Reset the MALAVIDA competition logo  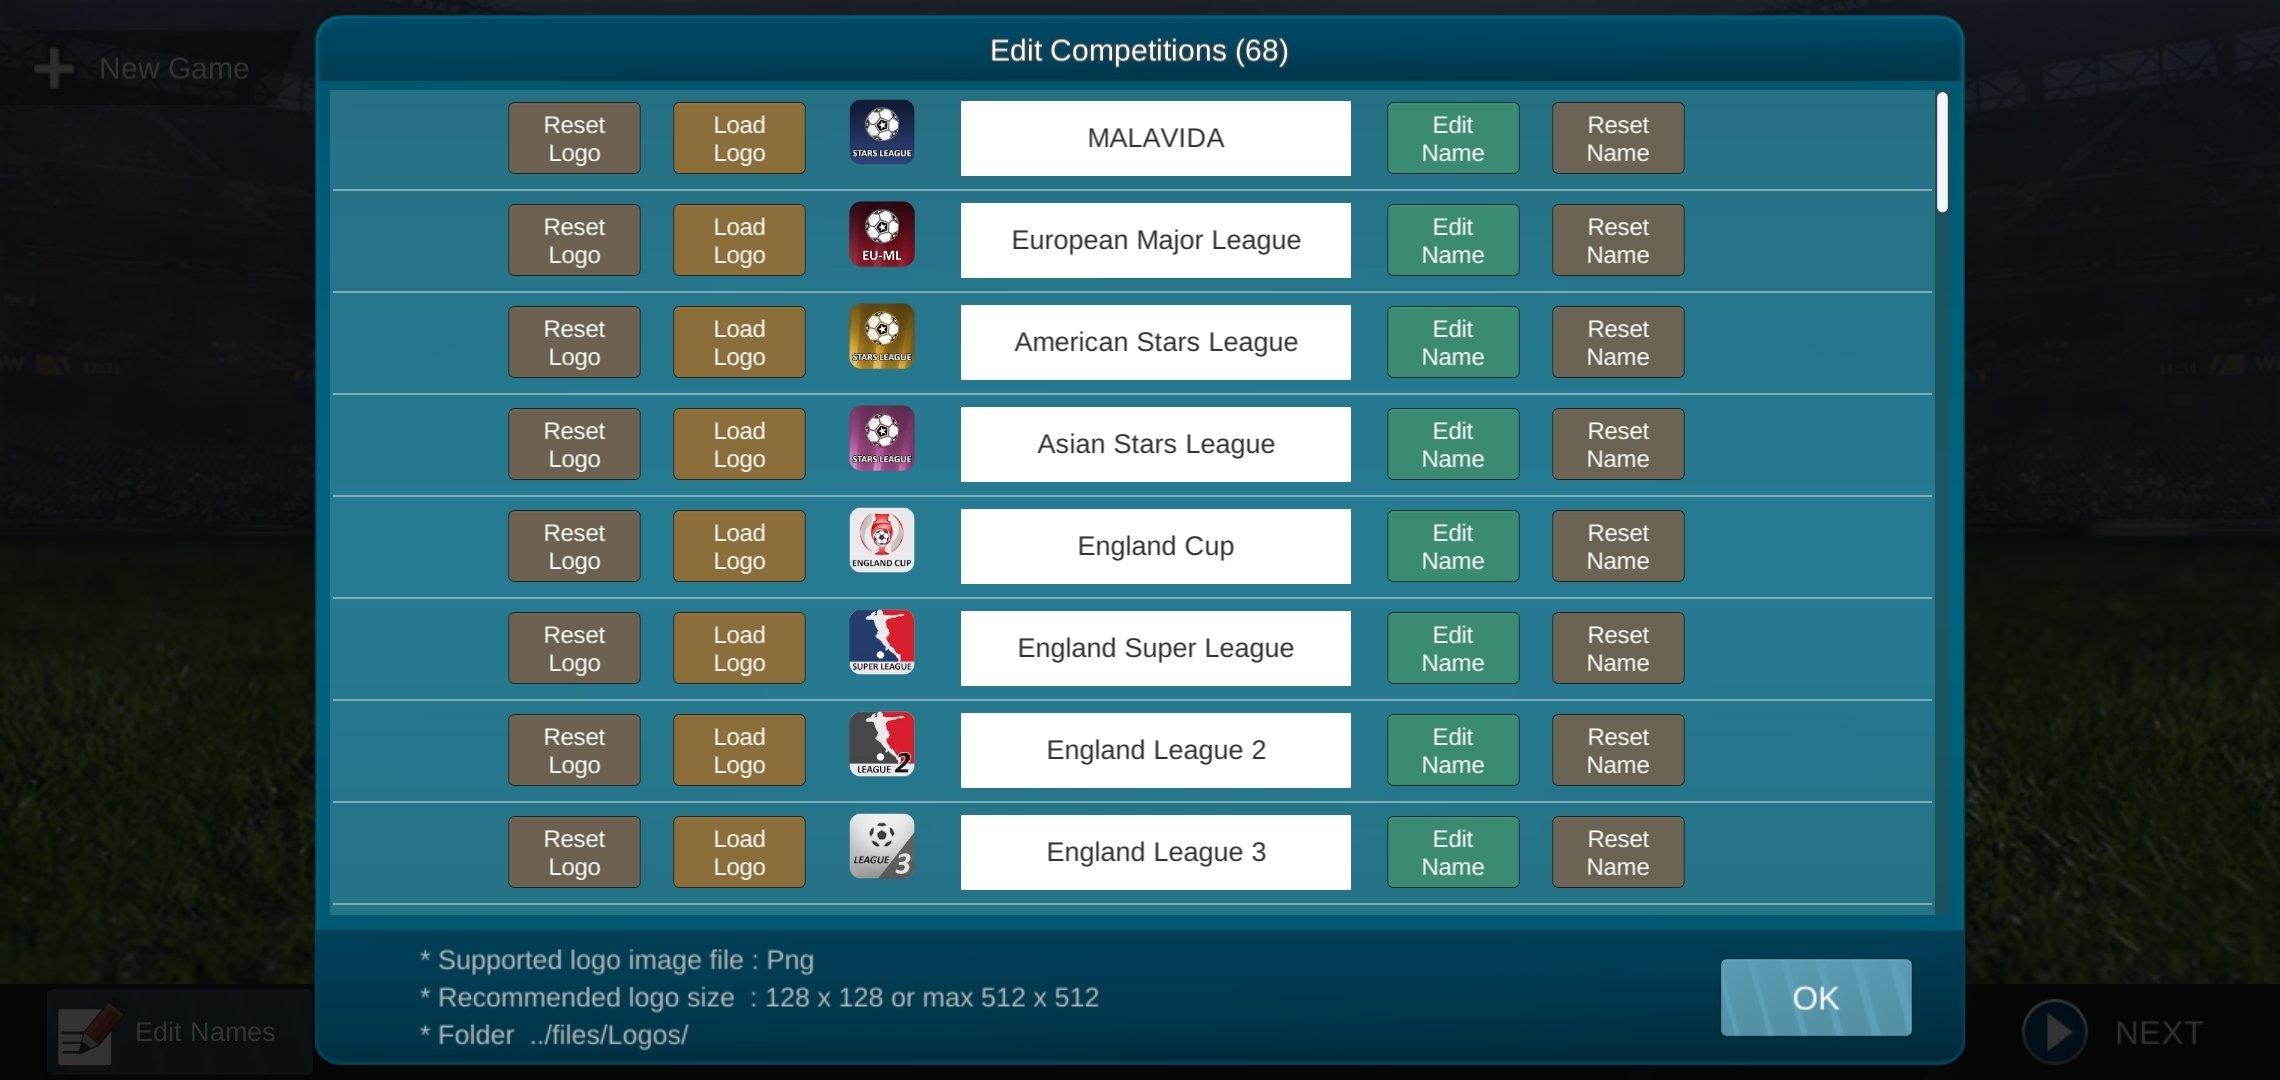tap(574, 137)
